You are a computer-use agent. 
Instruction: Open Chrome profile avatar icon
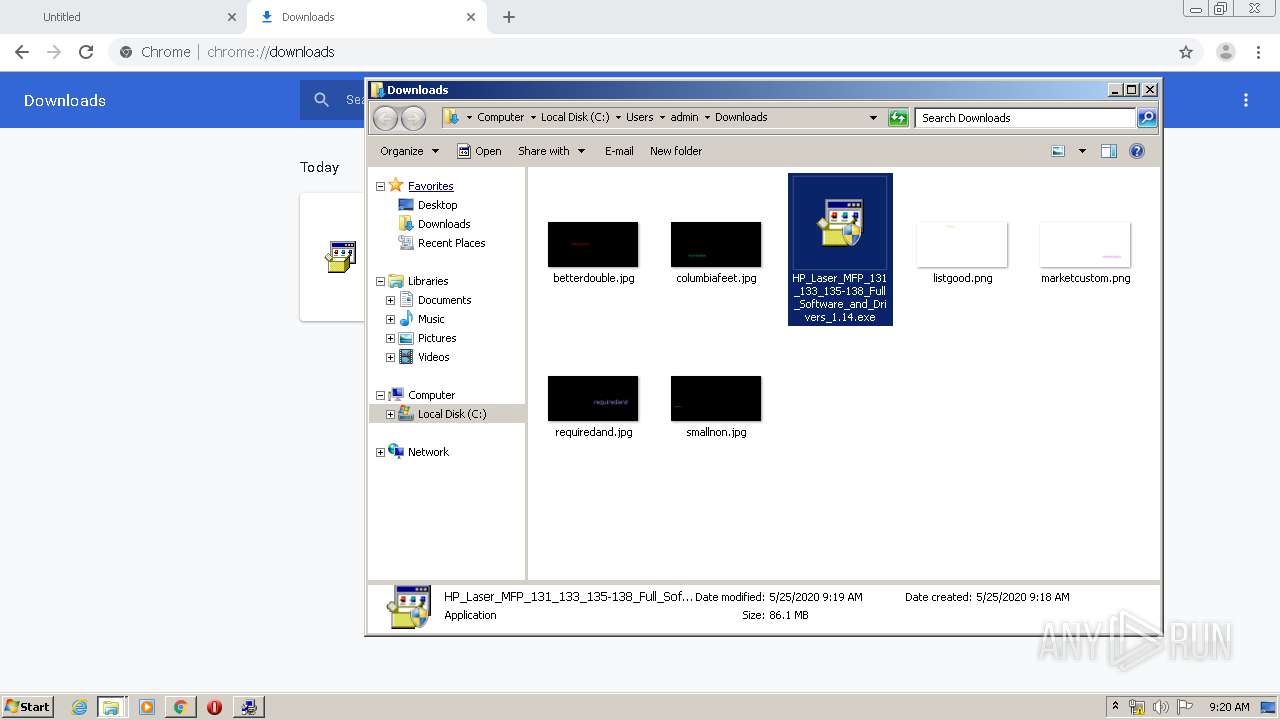pos(1225,52)
